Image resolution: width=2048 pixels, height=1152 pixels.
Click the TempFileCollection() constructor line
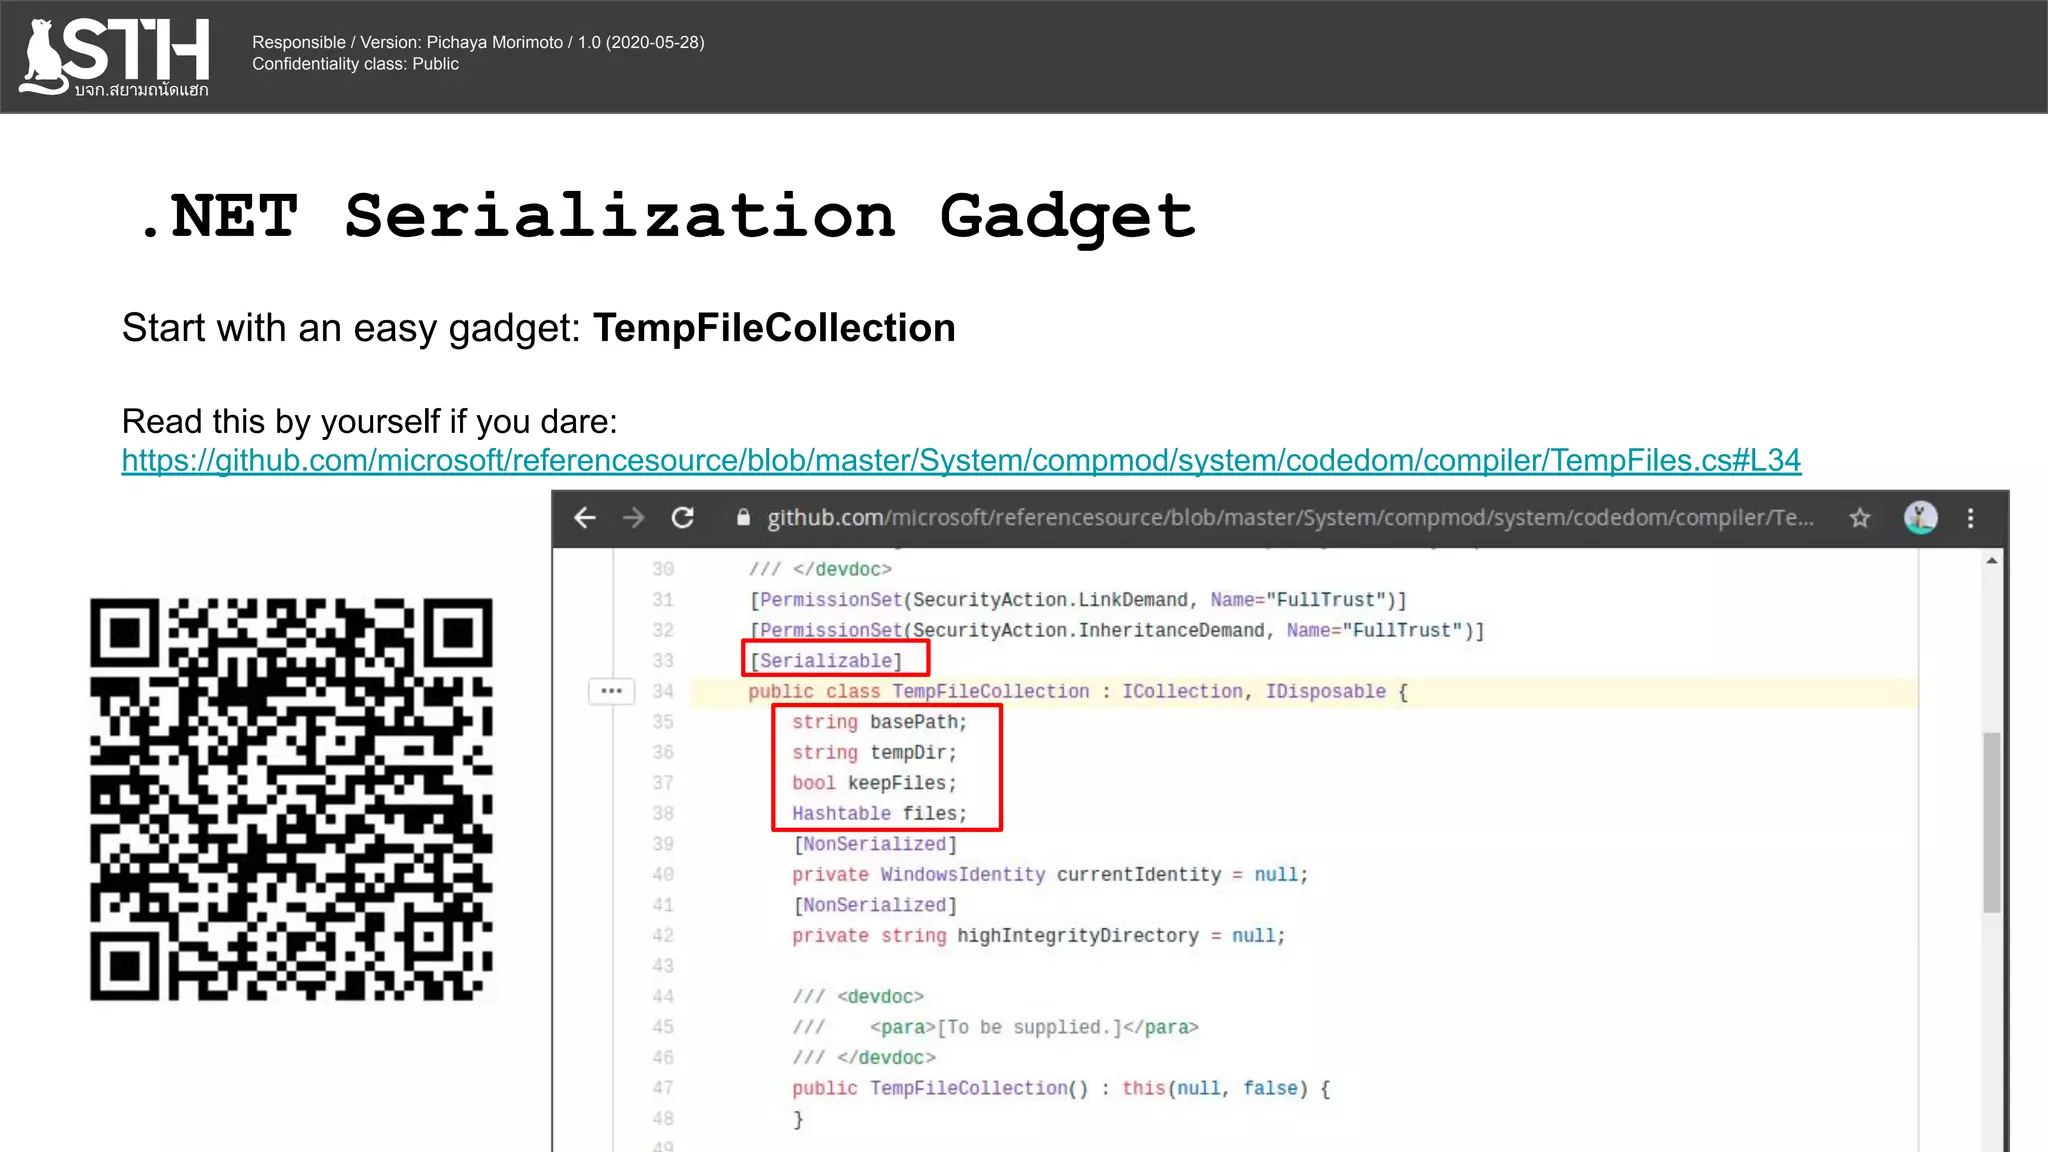coord(1061,1088)
